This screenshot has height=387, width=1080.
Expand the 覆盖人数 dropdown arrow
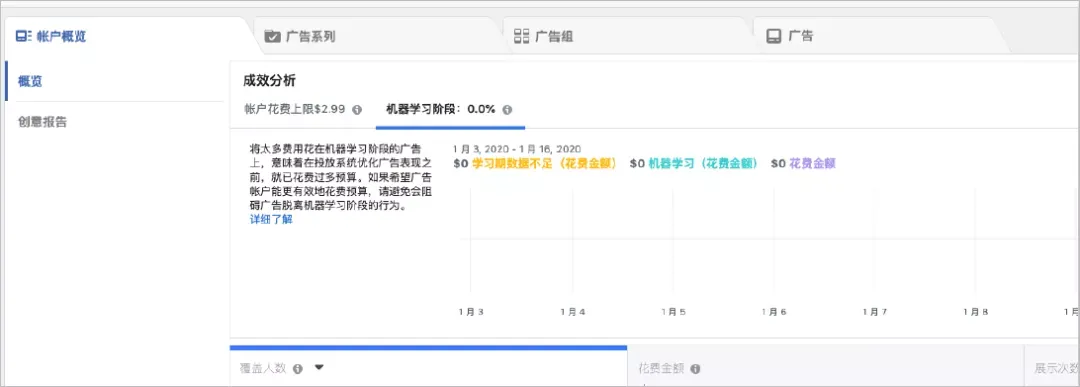319,368
